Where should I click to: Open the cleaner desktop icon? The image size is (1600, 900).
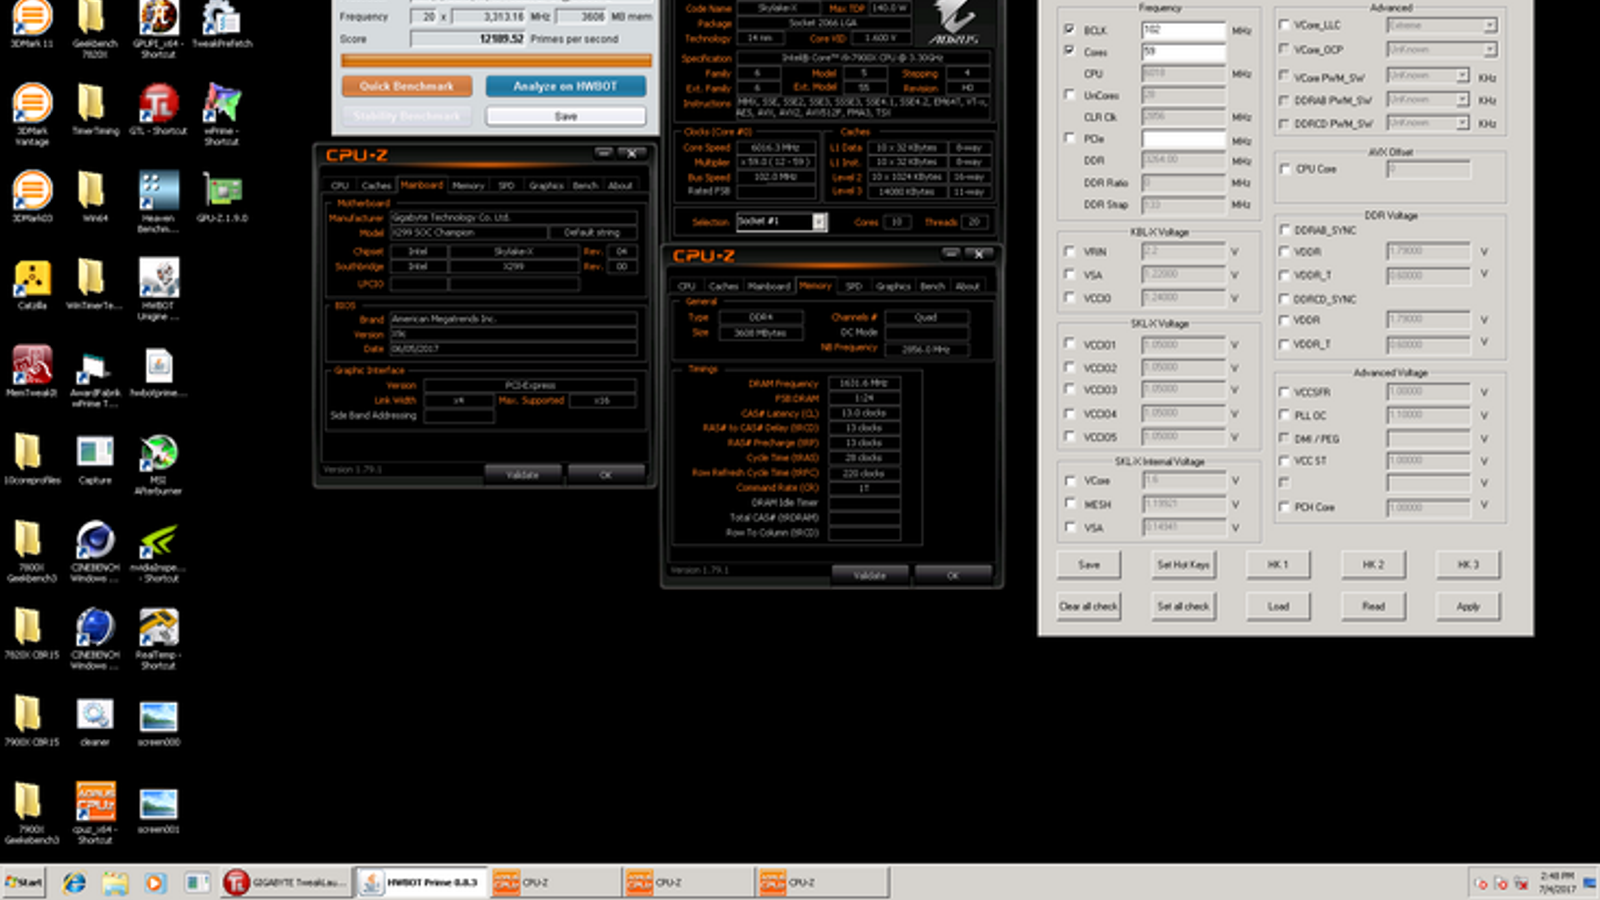(x=95, y=723)
